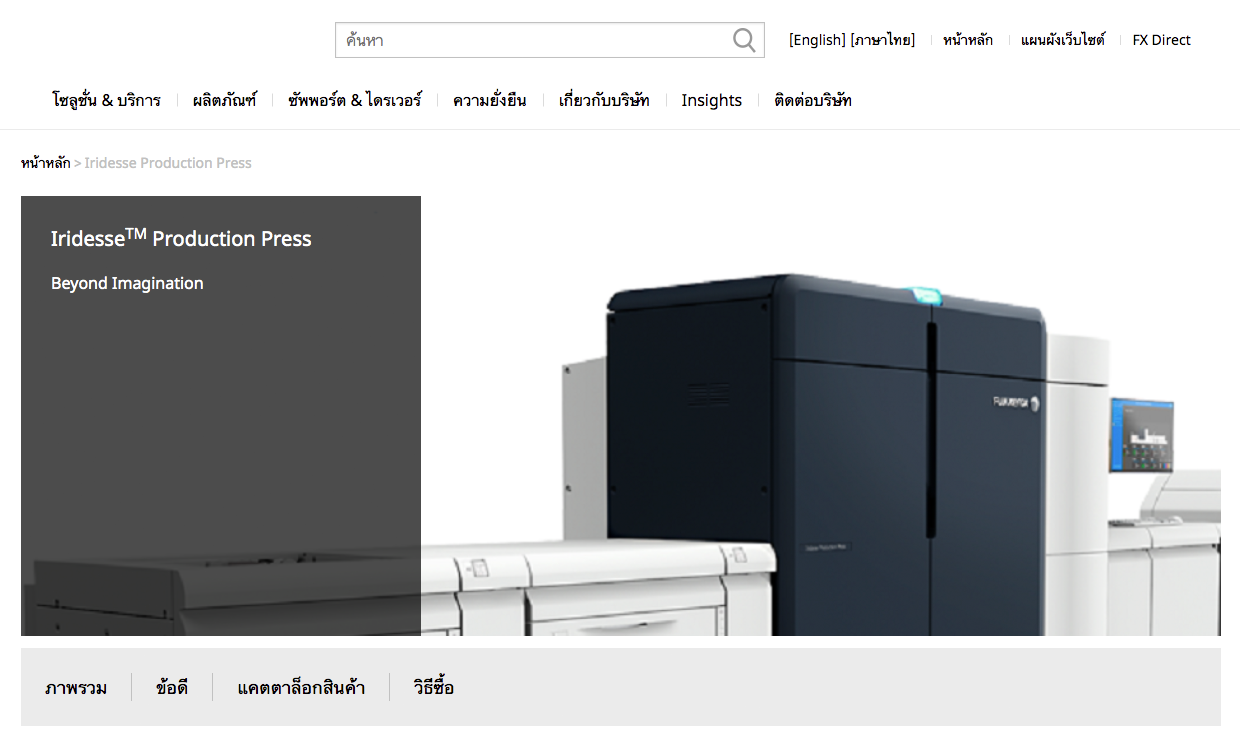
Task: Open the ผลิตภัณฑ์ menu
Action: pyautogui.click(x=224, y=100)
